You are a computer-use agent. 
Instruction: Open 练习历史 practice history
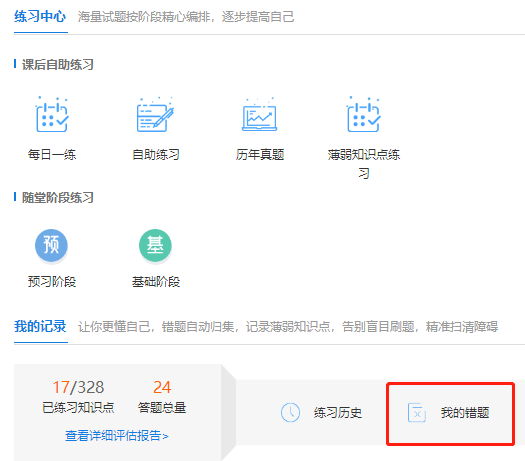pos(338,412)
